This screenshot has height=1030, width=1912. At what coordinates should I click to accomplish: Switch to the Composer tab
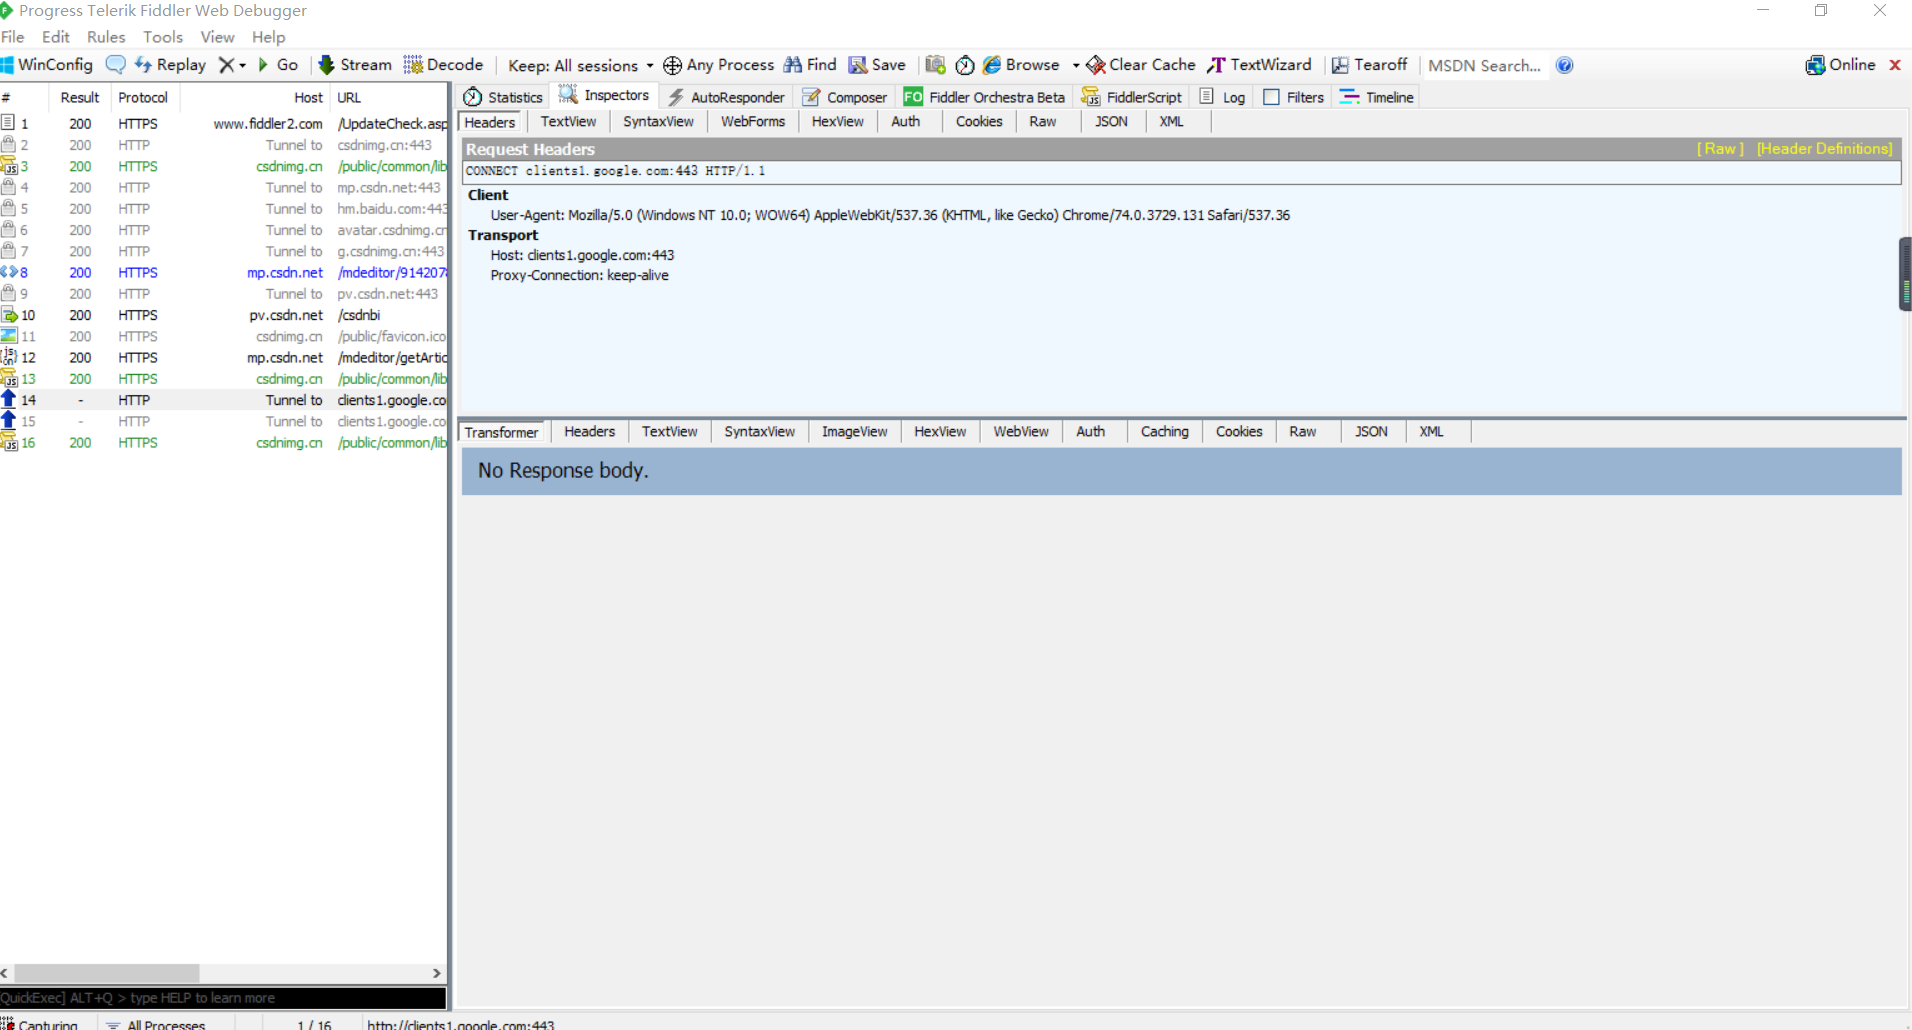pyautogui.click(x=845, y=97)
